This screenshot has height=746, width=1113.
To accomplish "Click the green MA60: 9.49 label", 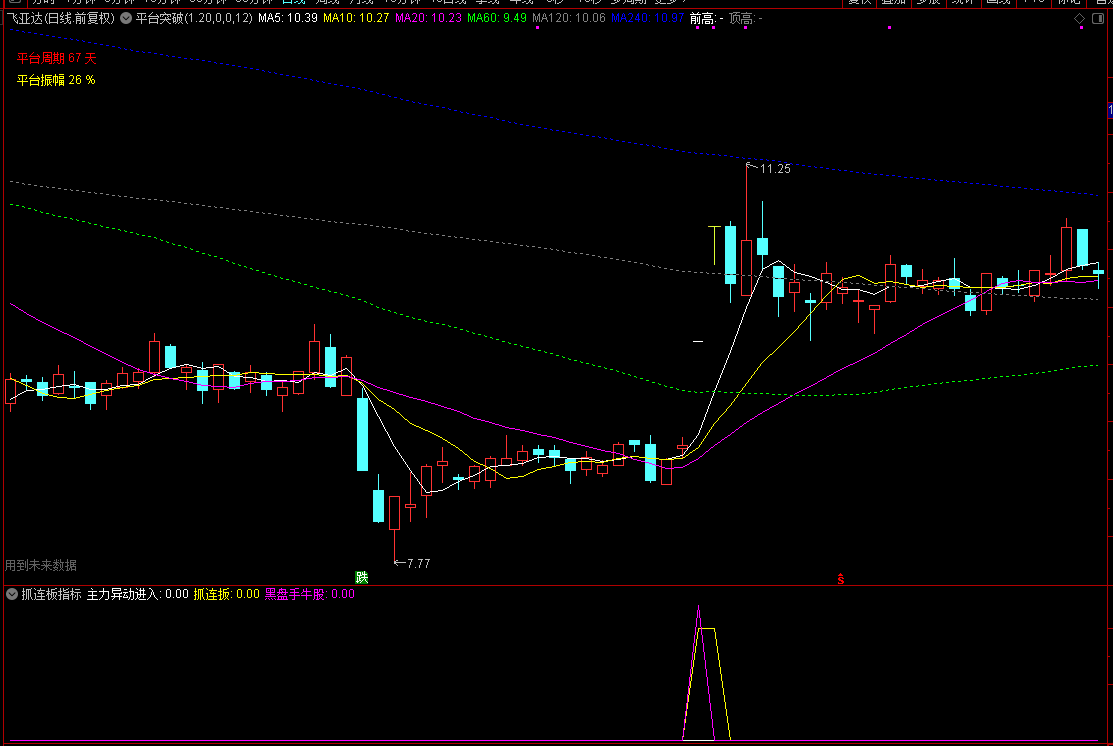I will tap(497, 18).
